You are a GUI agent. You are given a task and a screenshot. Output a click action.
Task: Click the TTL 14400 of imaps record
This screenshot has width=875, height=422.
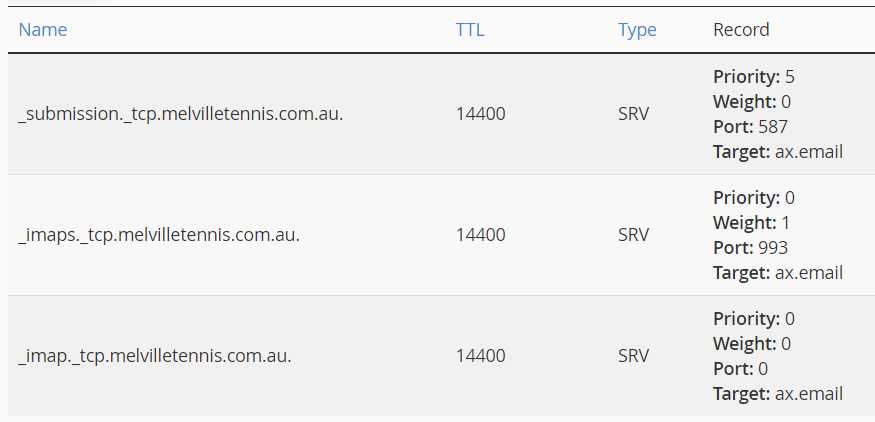[x=480, y=235]
